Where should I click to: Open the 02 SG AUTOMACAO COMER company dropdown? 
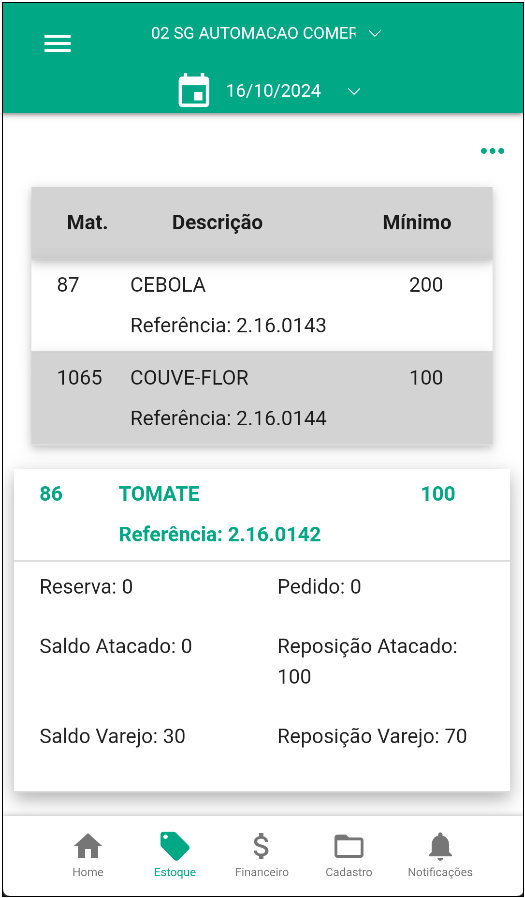(254, 33)
